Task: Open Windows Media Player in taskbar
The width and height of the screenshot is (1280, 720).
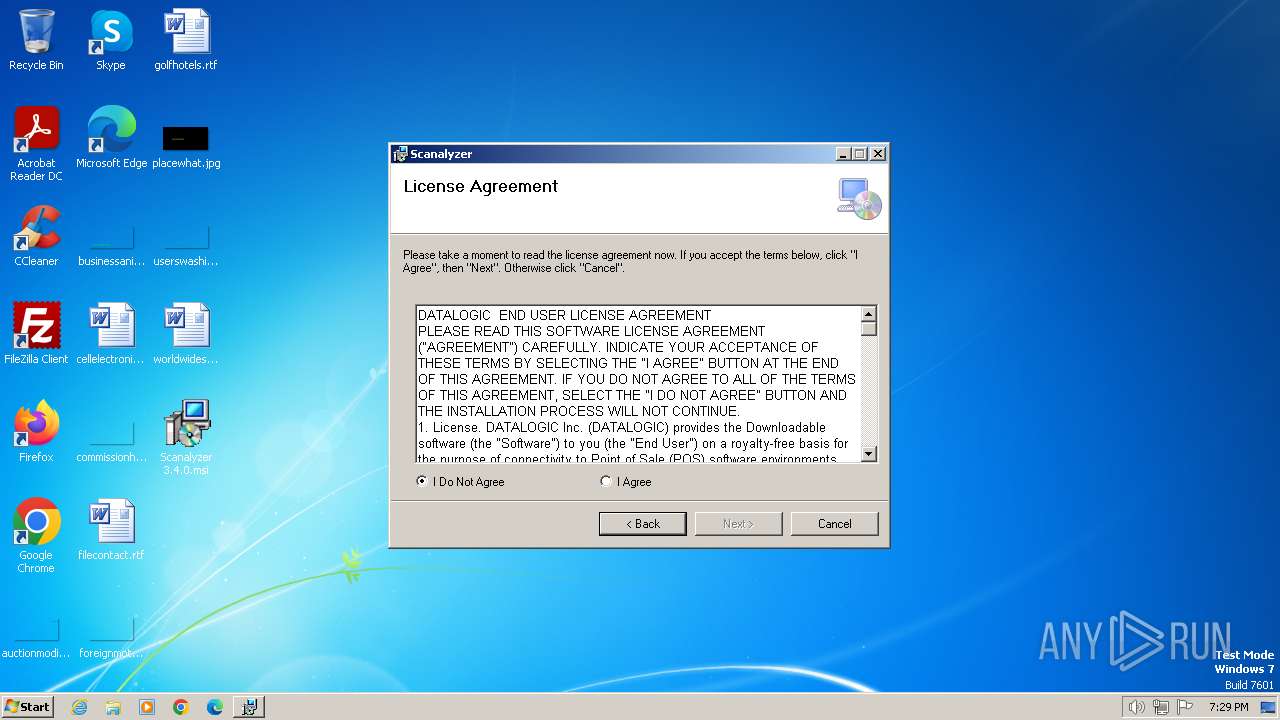Action: coord(147,707)
